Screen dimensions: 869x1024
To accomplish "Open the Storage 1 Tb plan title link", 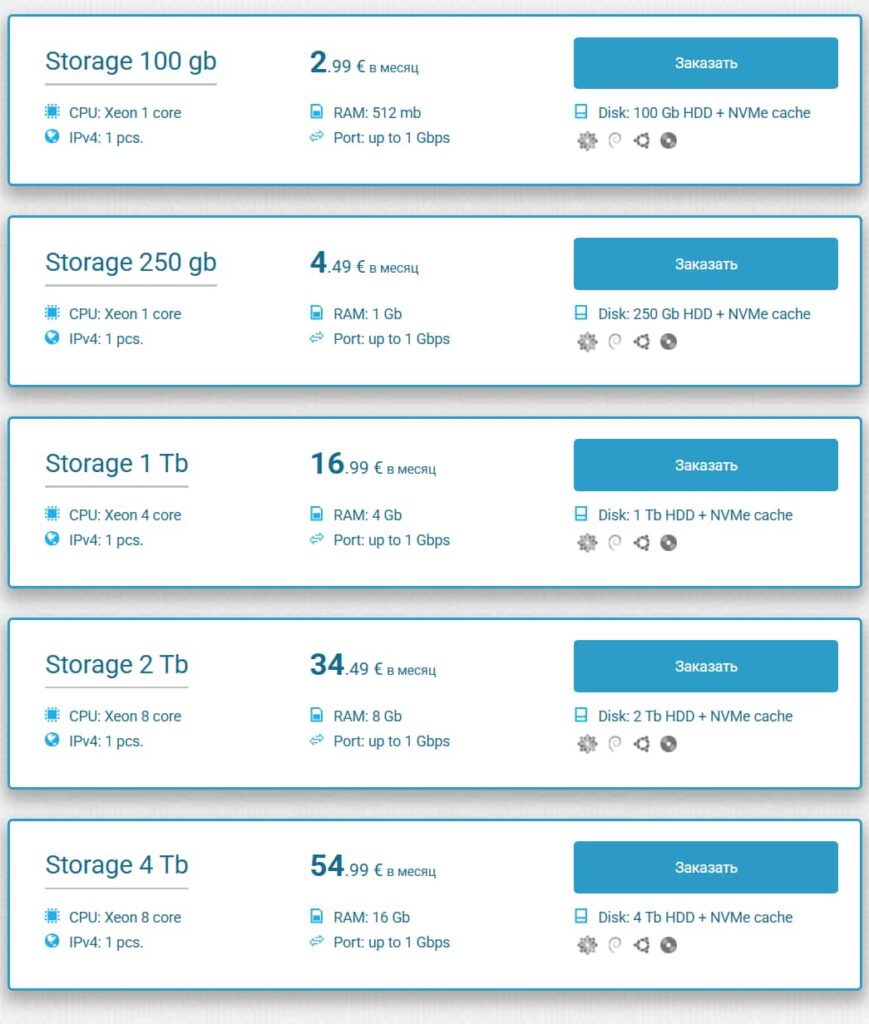I will point(116,463).
